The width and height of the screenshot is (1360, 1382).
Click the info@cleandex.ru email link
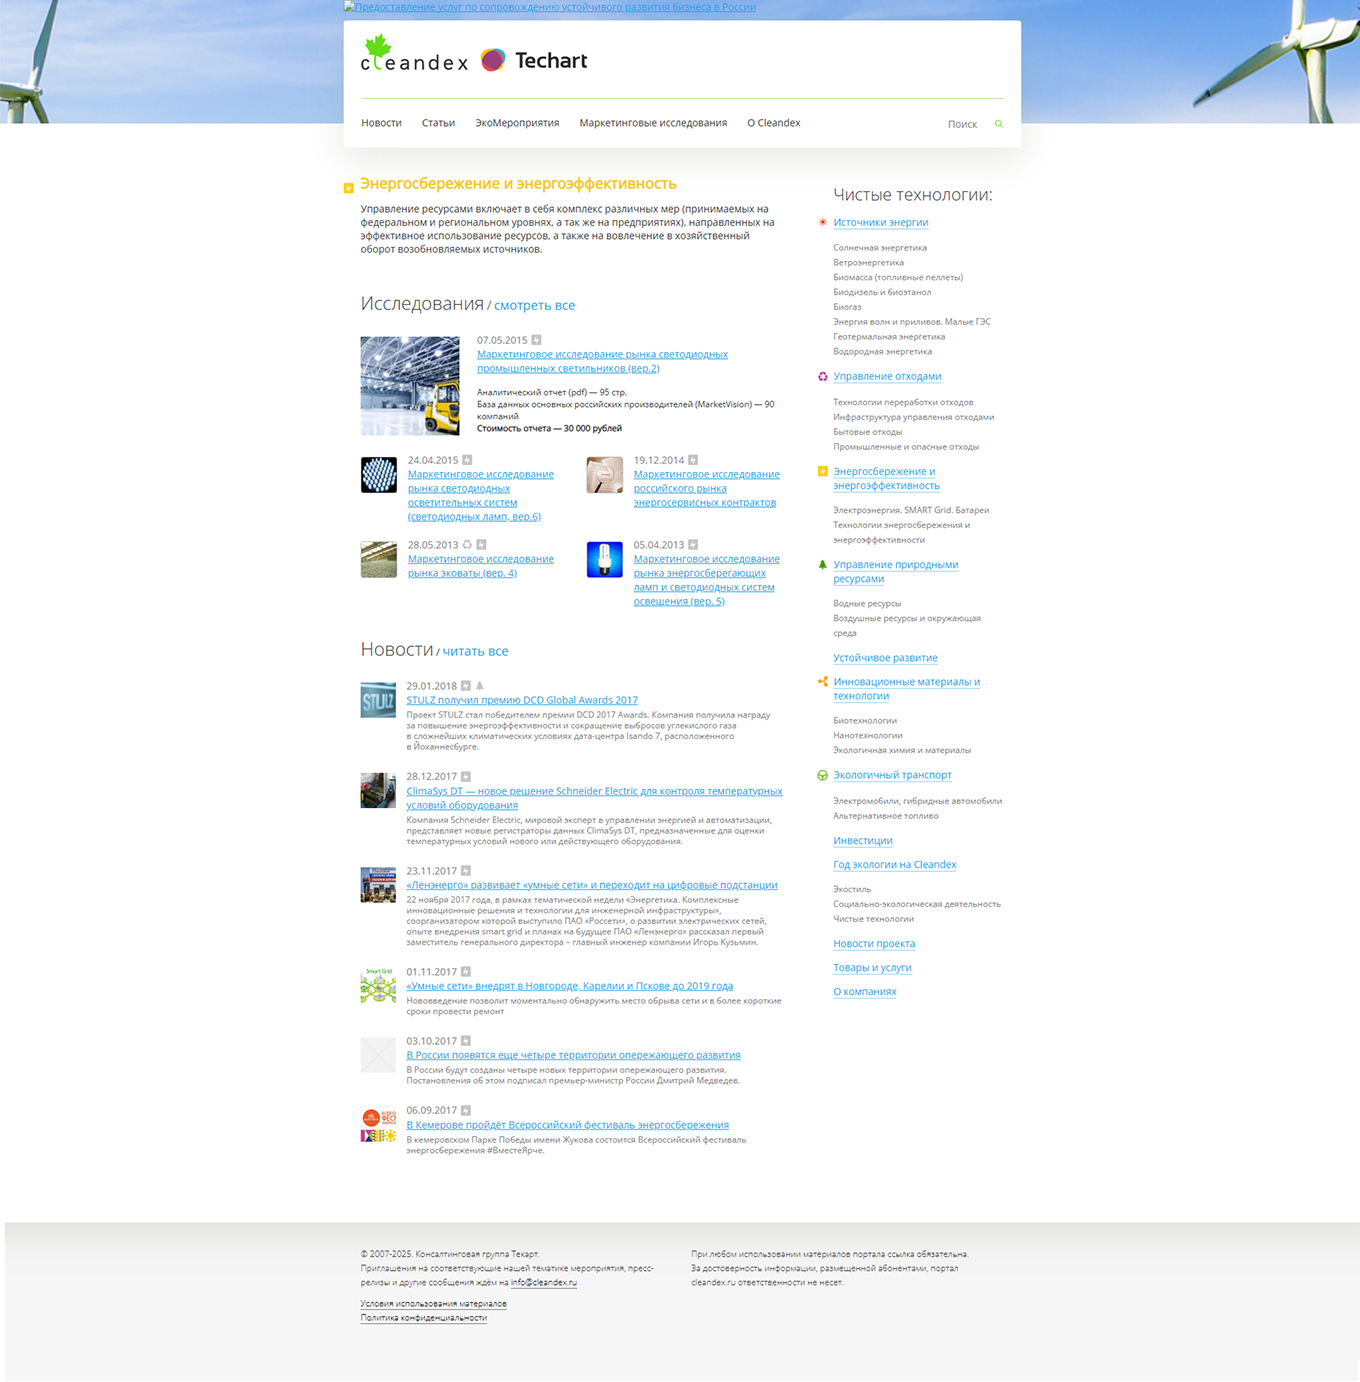543,1282
